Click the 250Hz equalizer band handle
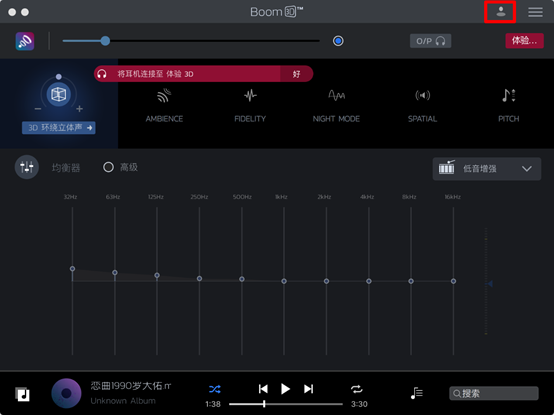 pos(199,279)
